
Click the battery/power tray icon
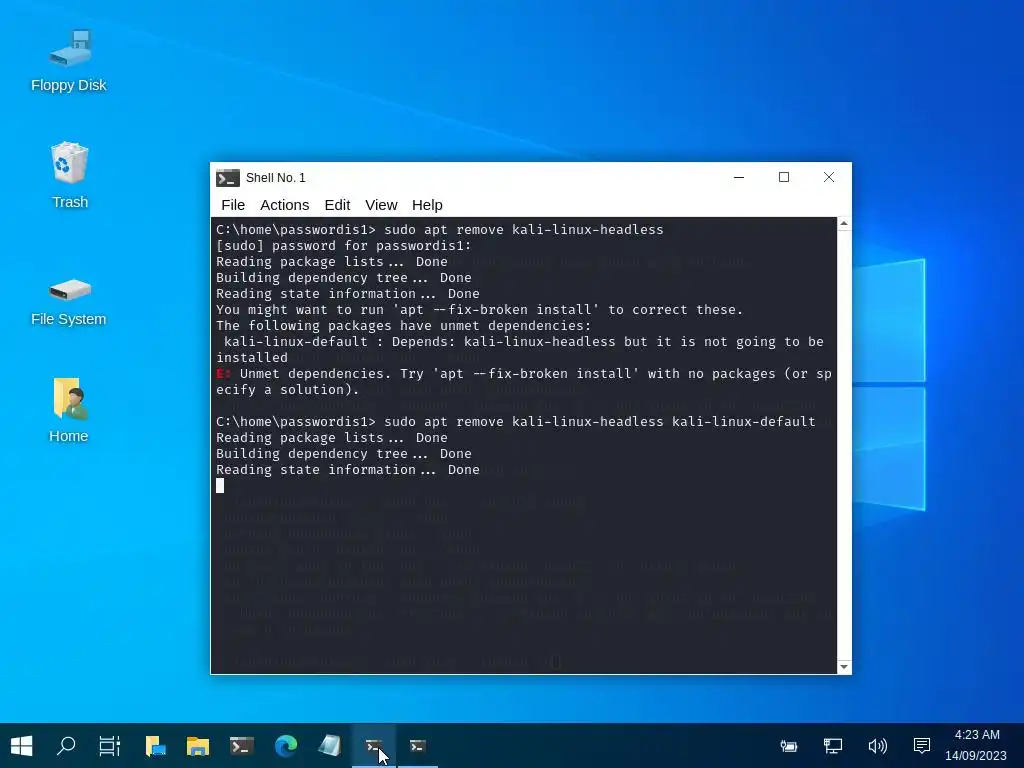(x=789, y=746)
